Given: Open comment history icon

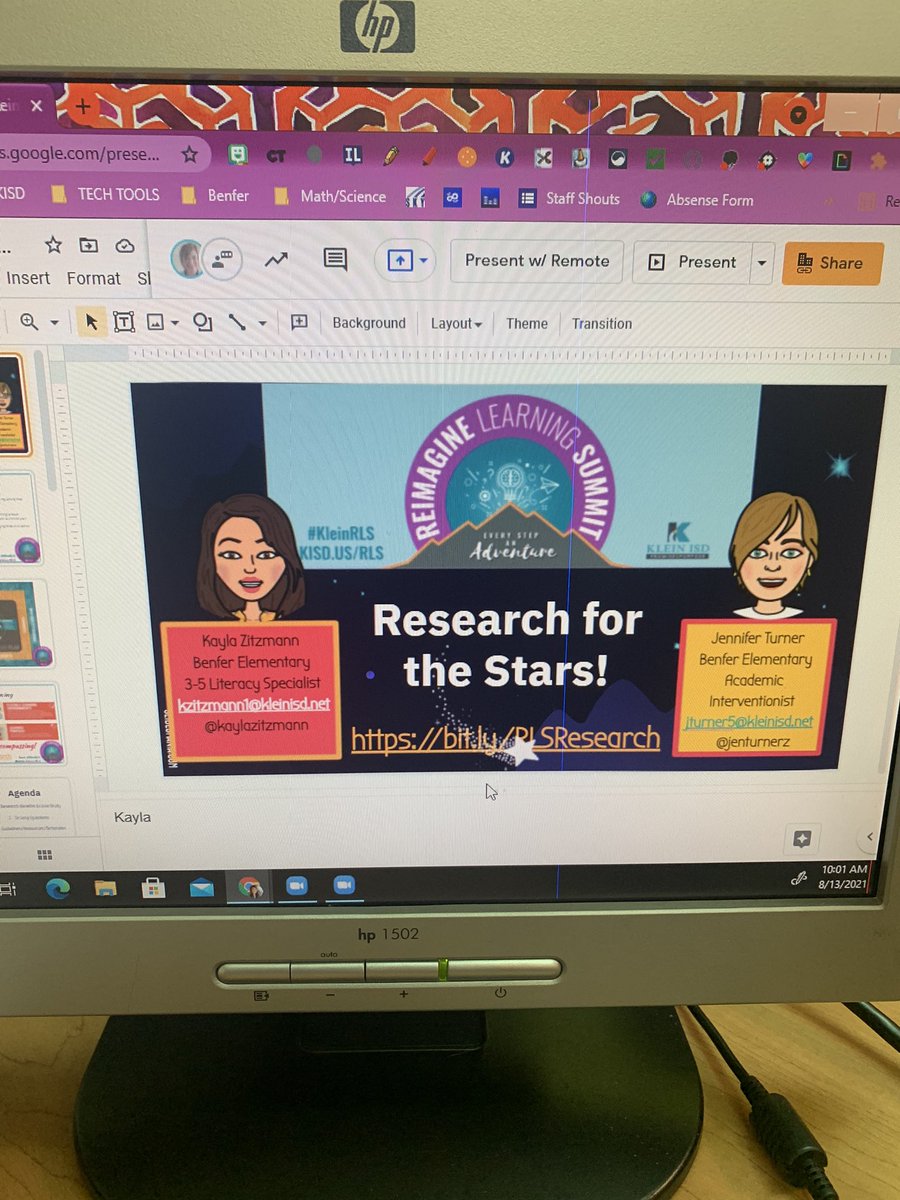Looking at the screenshot, I should point(335,260).
